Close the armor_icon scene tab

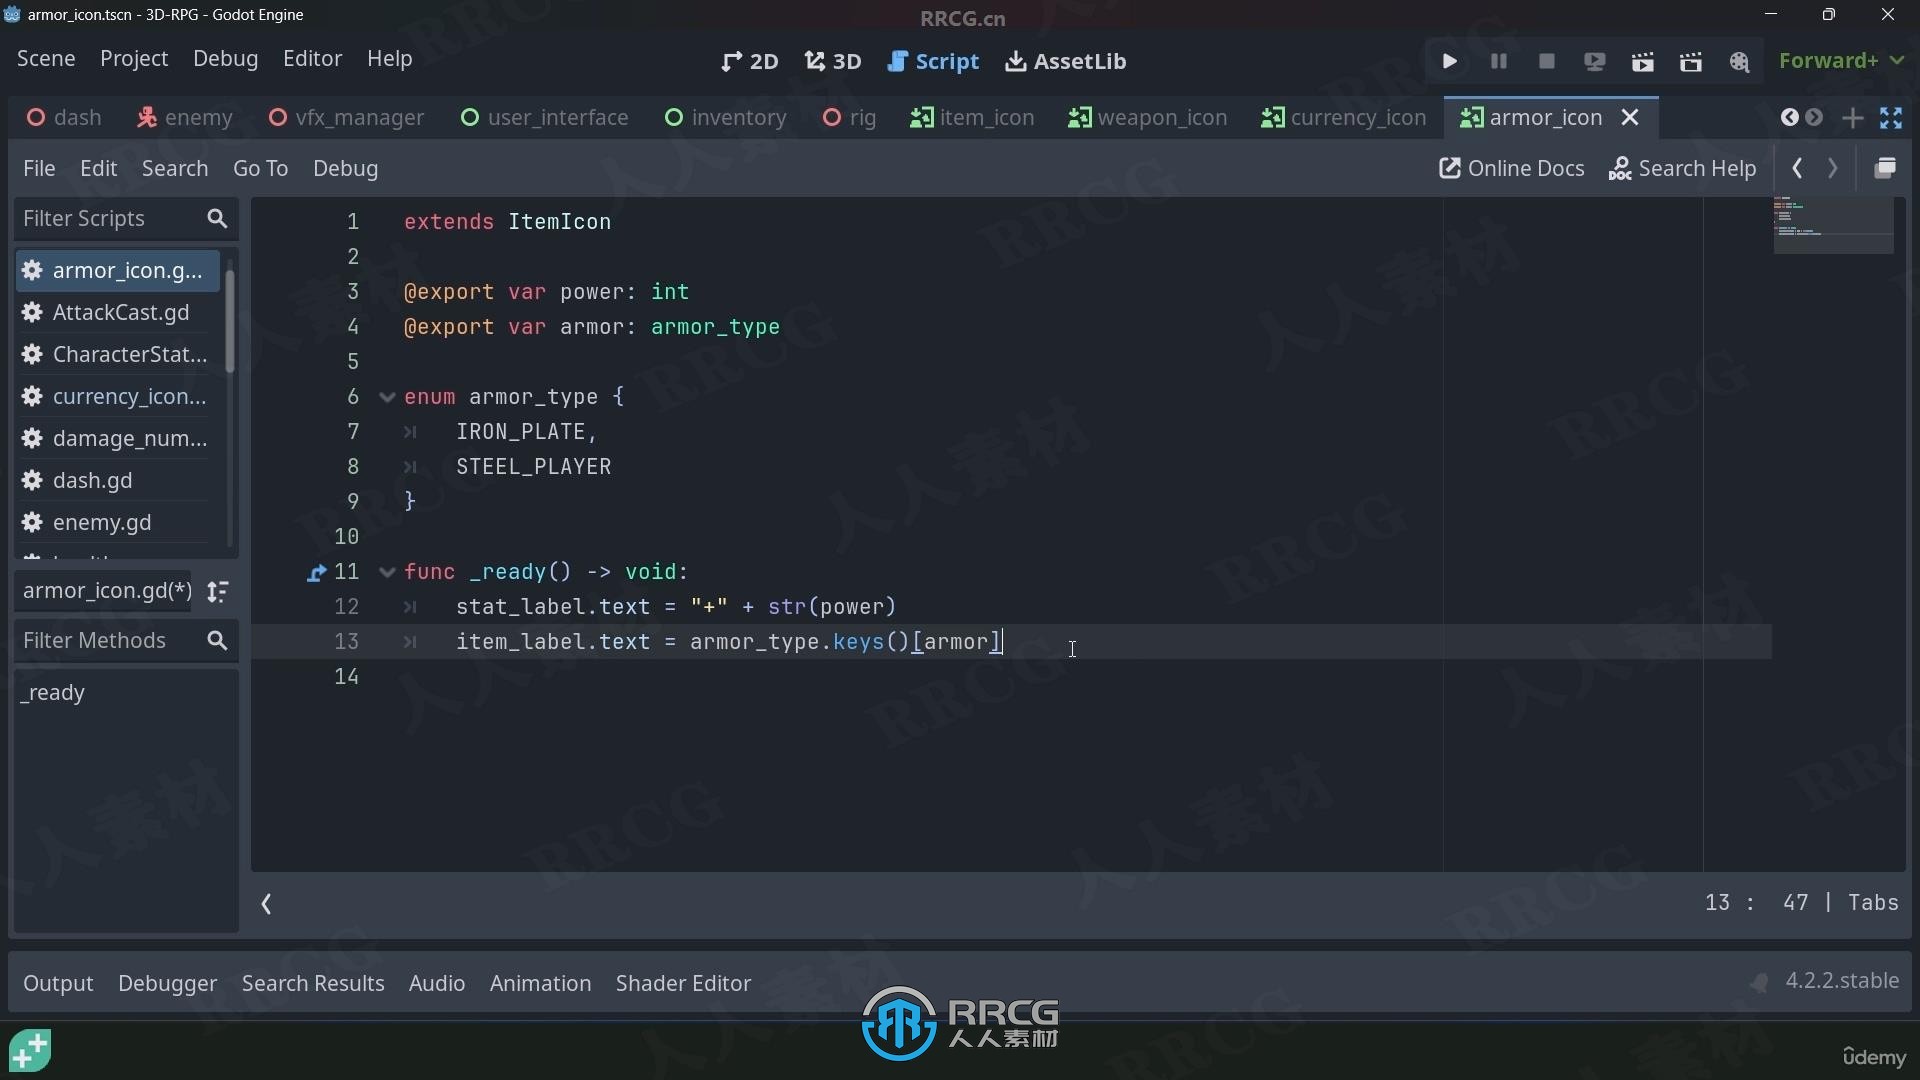coord(1630,117)
